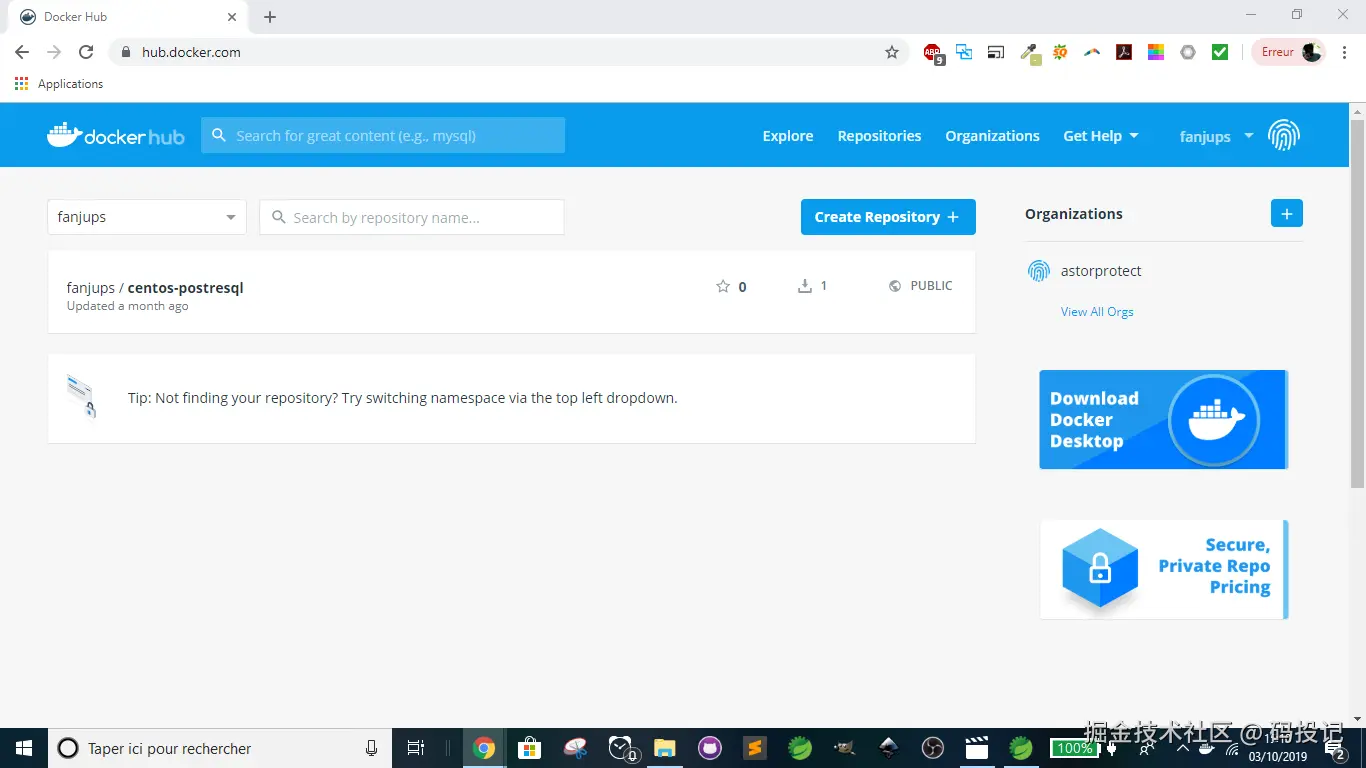
Task: Click the astorprotect organization link
Action: pyautogui.click(x=1101, y=271)
